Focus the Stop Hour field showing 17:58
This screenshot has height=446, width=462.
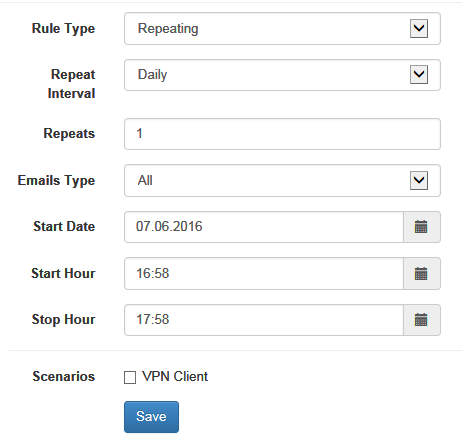(x=264, y=320)
